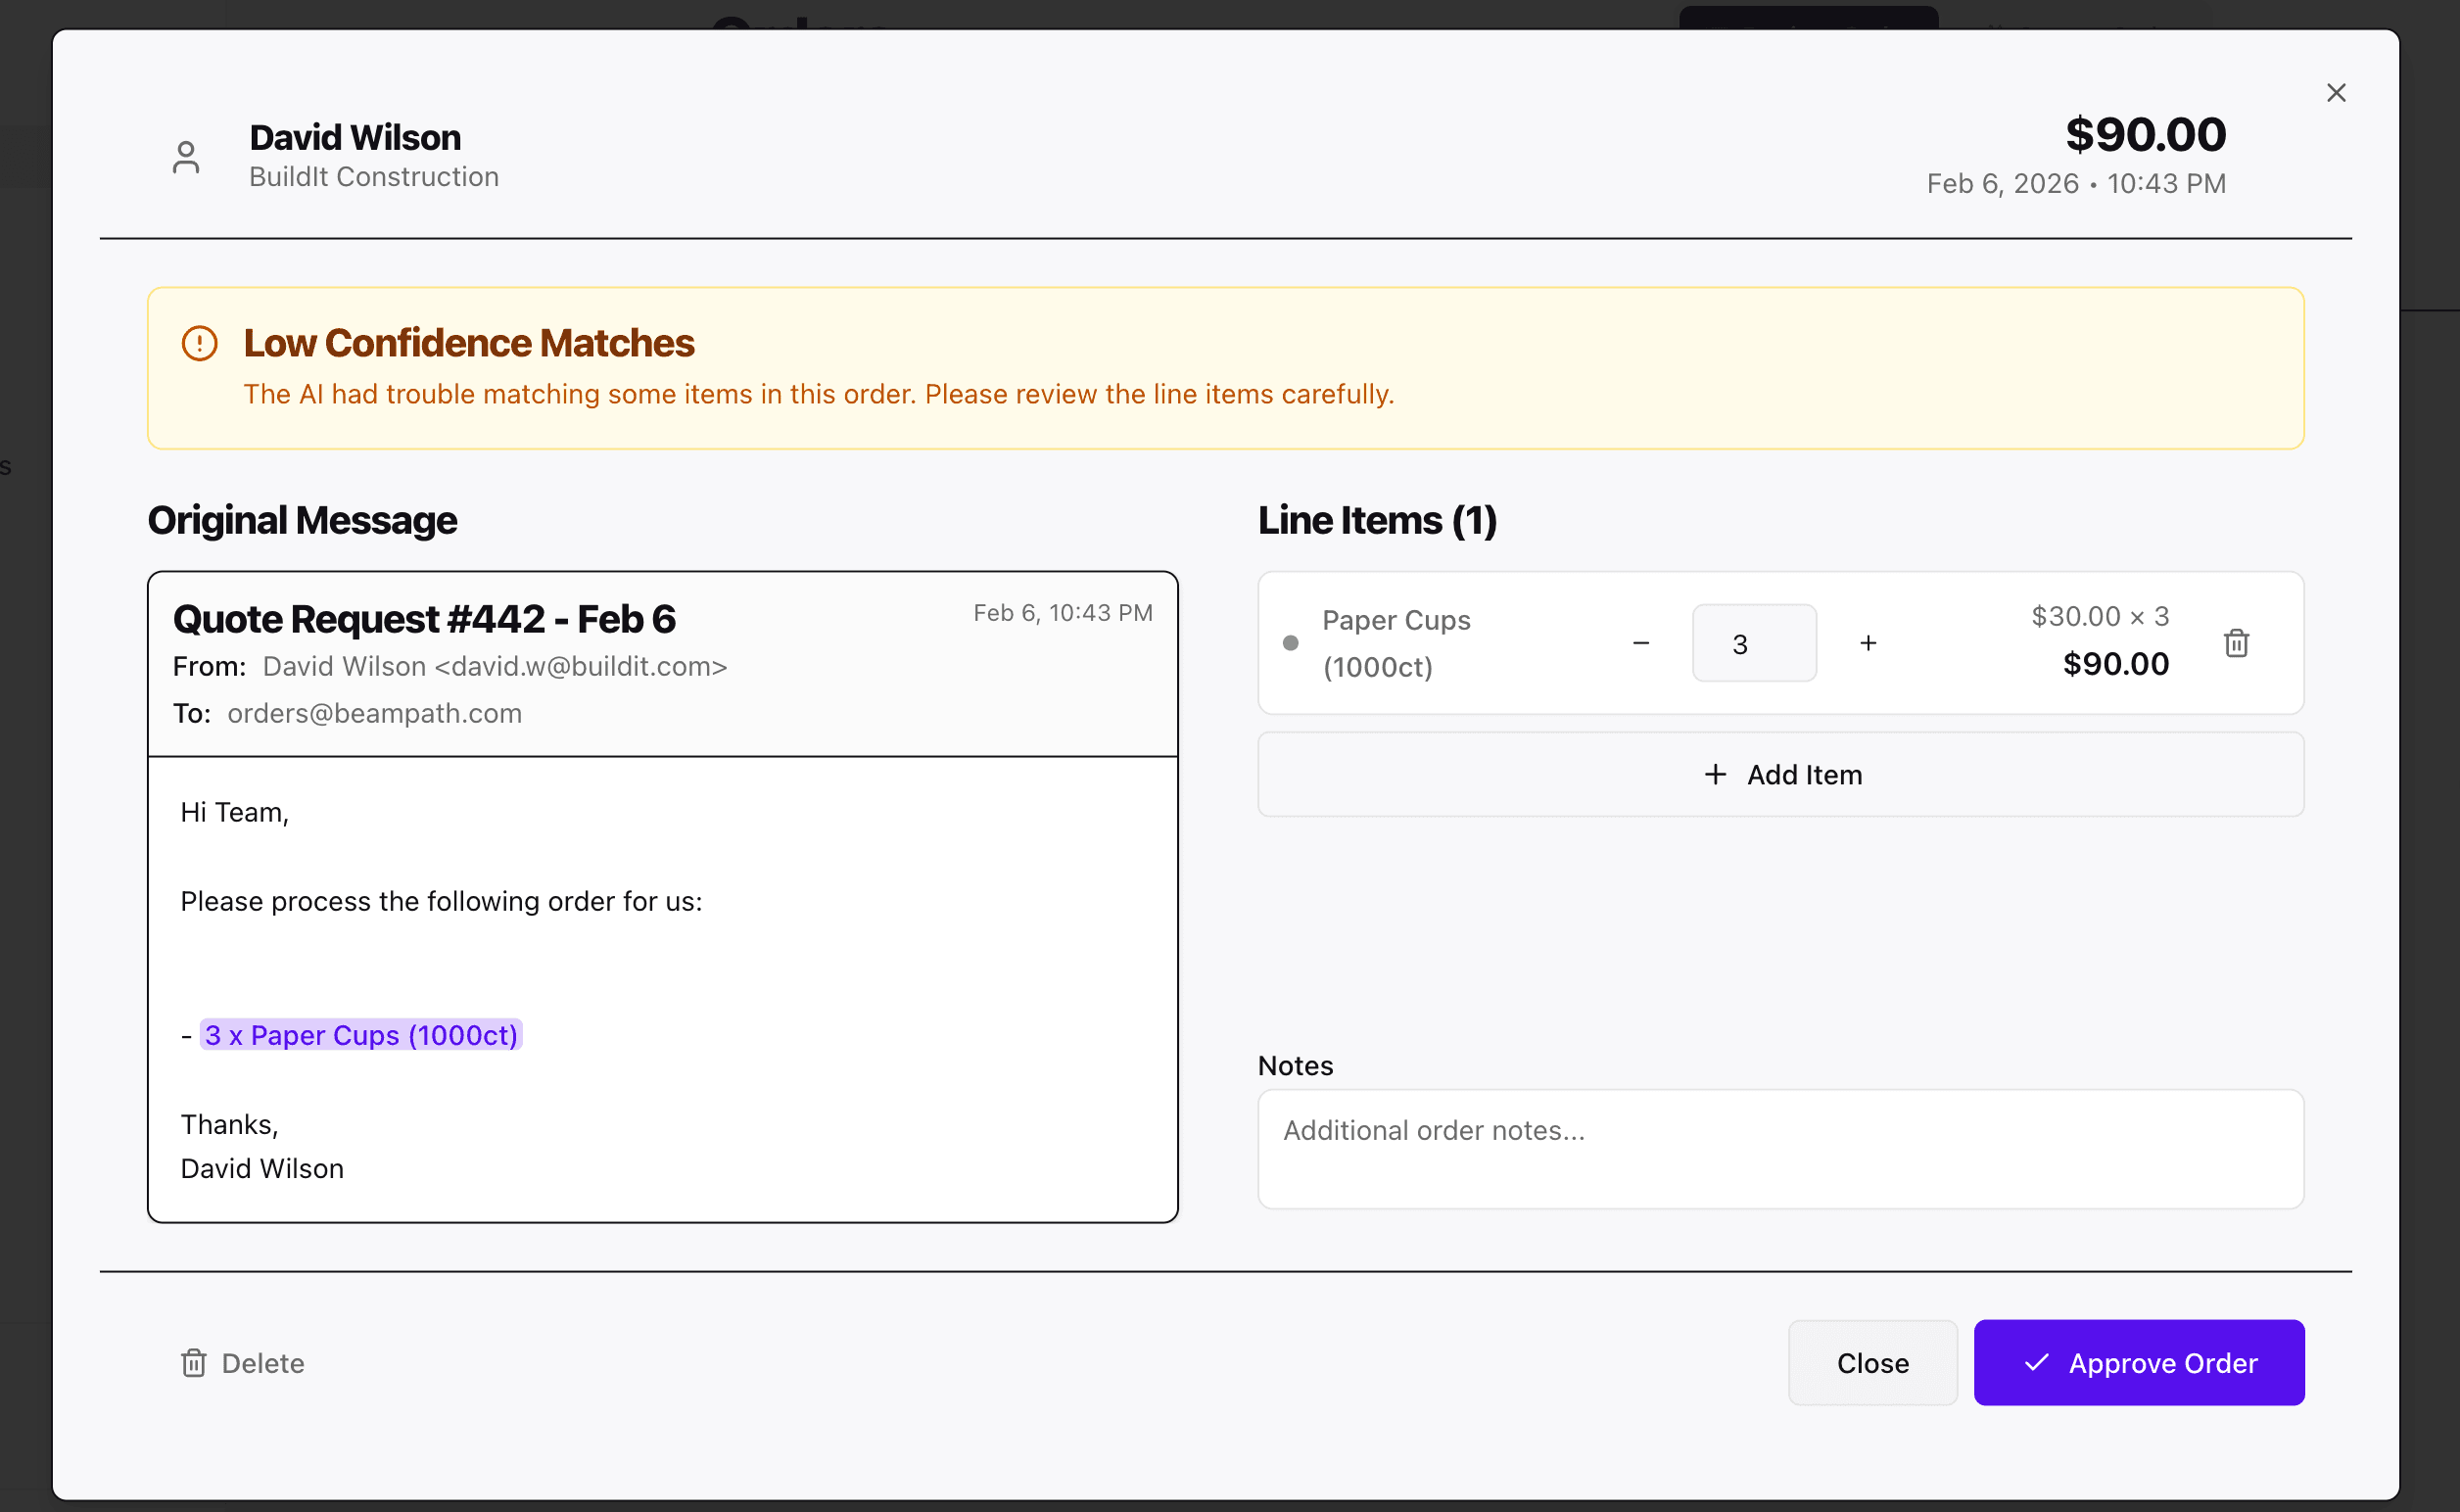
Task: Click recipient orders@beampath.com address
Action: (374, 714)
